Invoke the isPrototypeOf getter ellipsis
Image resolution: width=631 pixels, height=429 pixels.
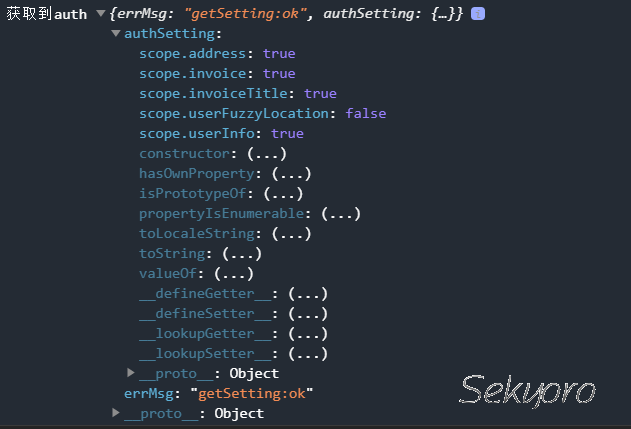pyautogui.click(x=283, y=194)
